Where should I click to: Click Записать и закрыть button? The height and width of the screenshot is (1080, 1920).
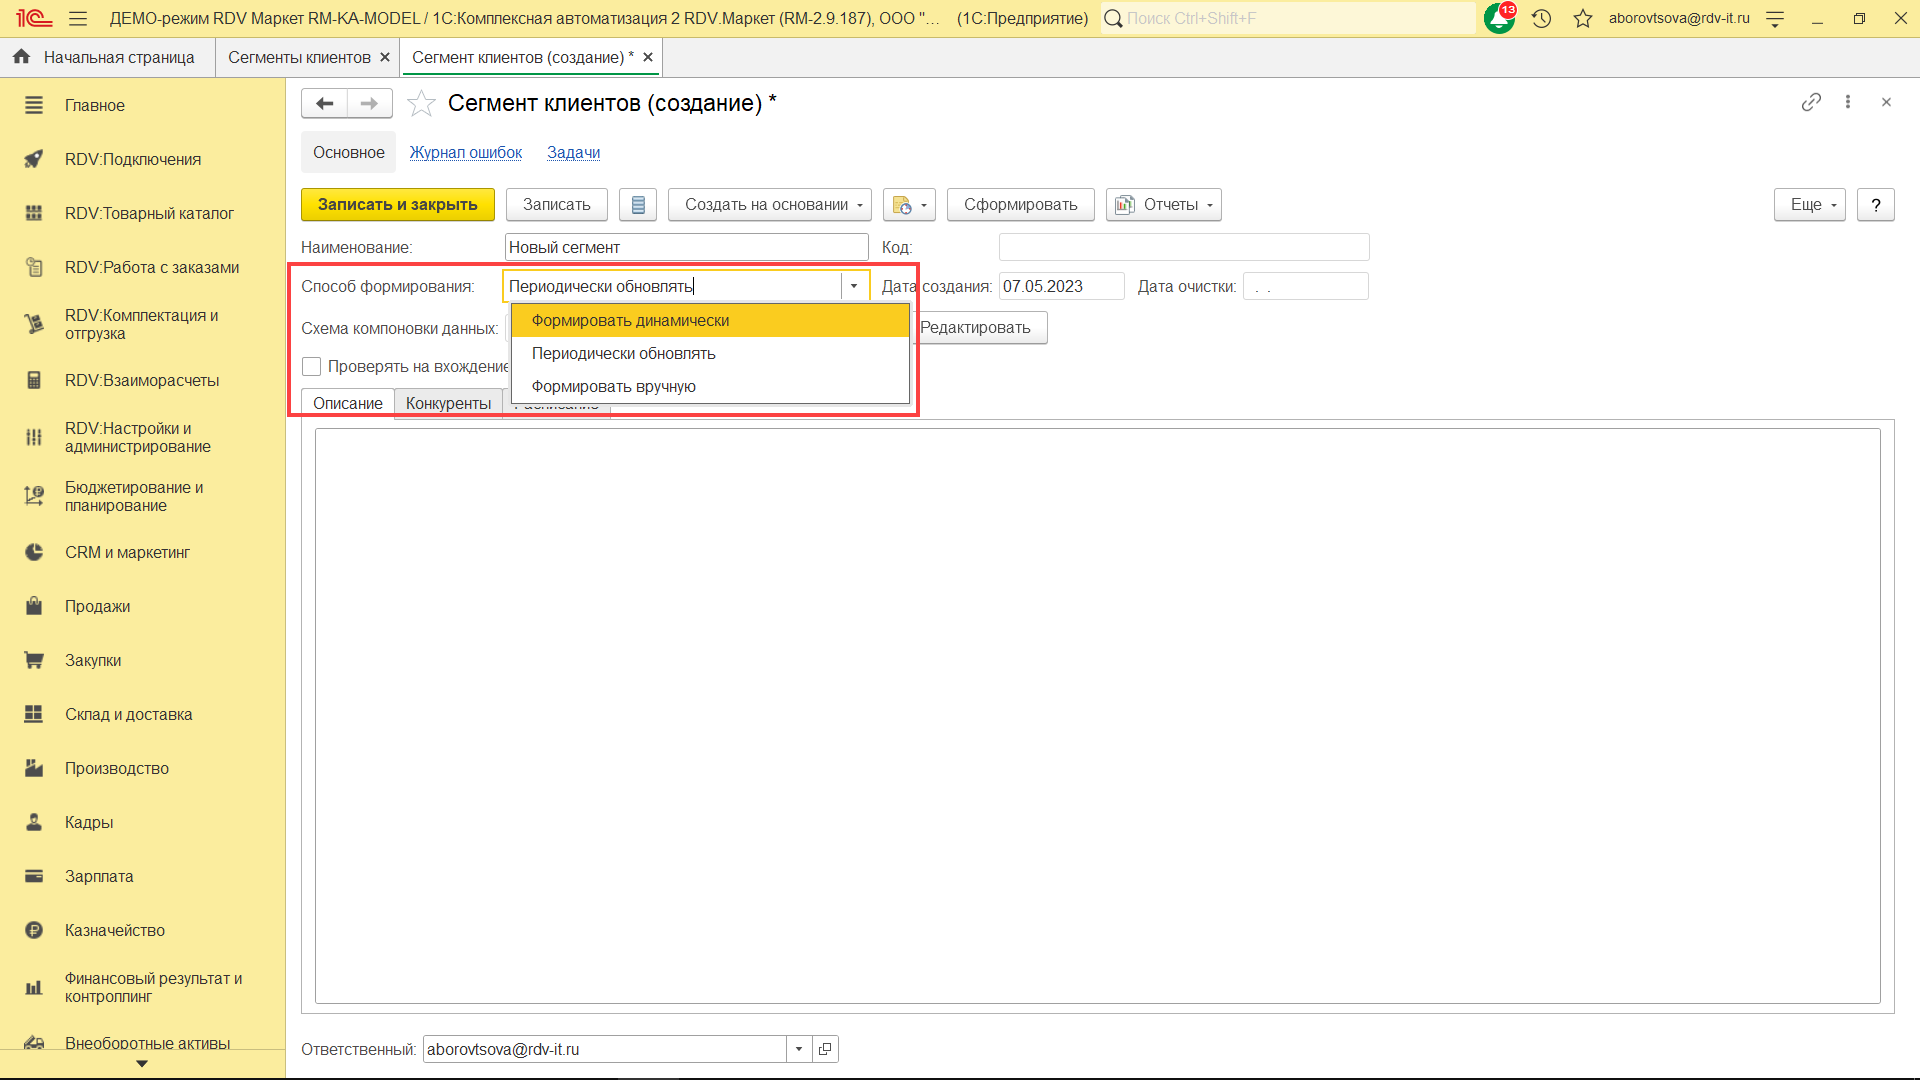(x=397, y=204)
